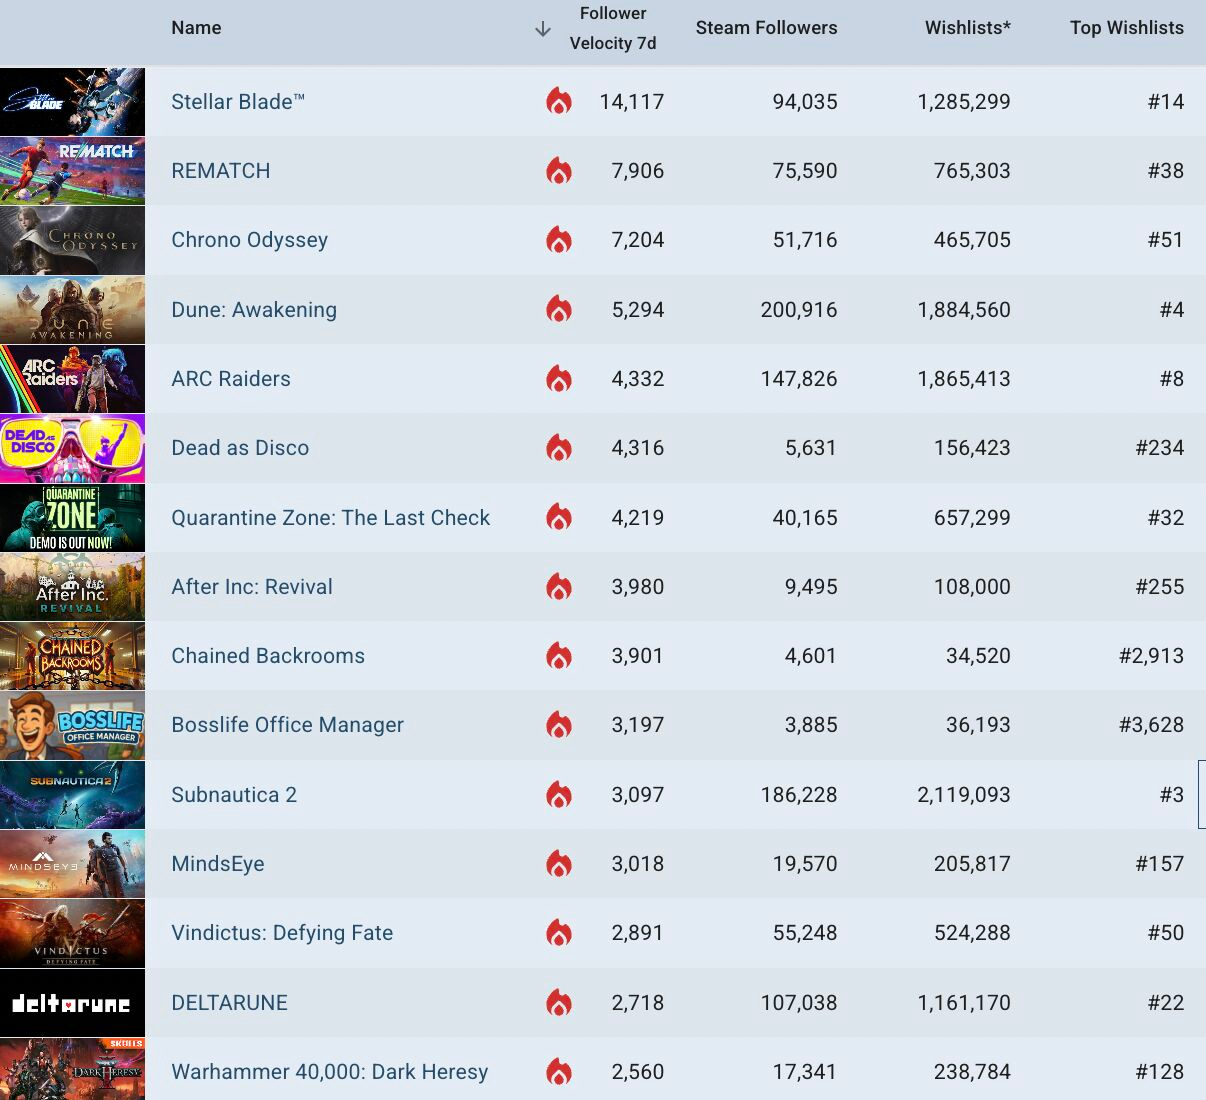
Task: Open Warhammer 40,000: Dark Heresy link
Action: point(330,1072)
